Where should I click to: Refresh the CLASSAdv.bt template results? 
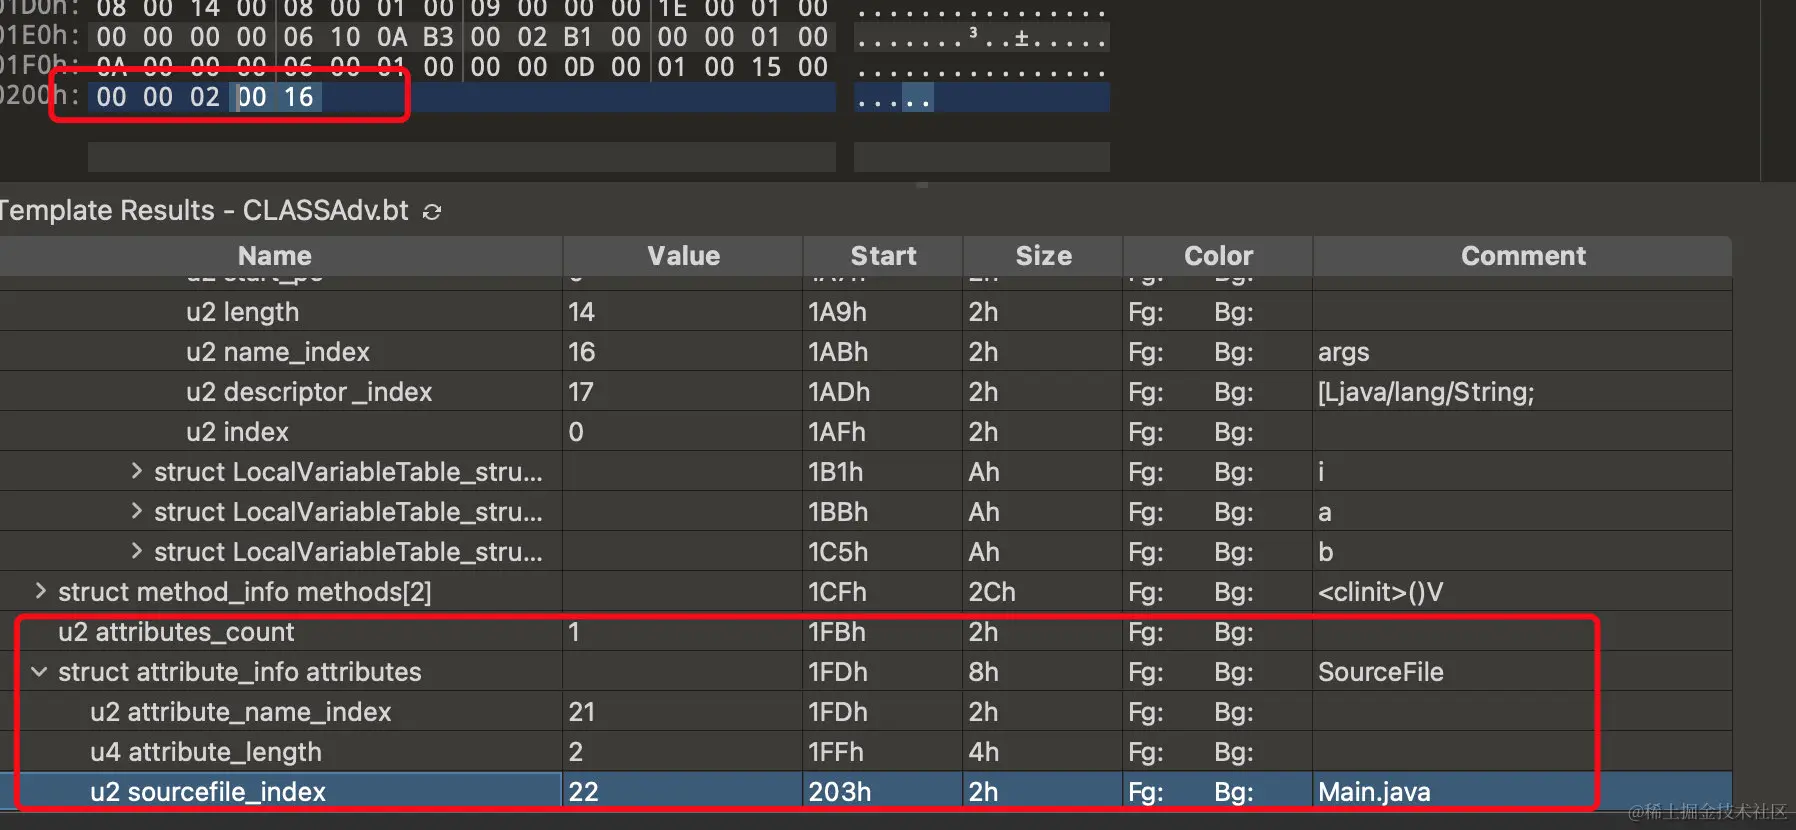(432, 212)
